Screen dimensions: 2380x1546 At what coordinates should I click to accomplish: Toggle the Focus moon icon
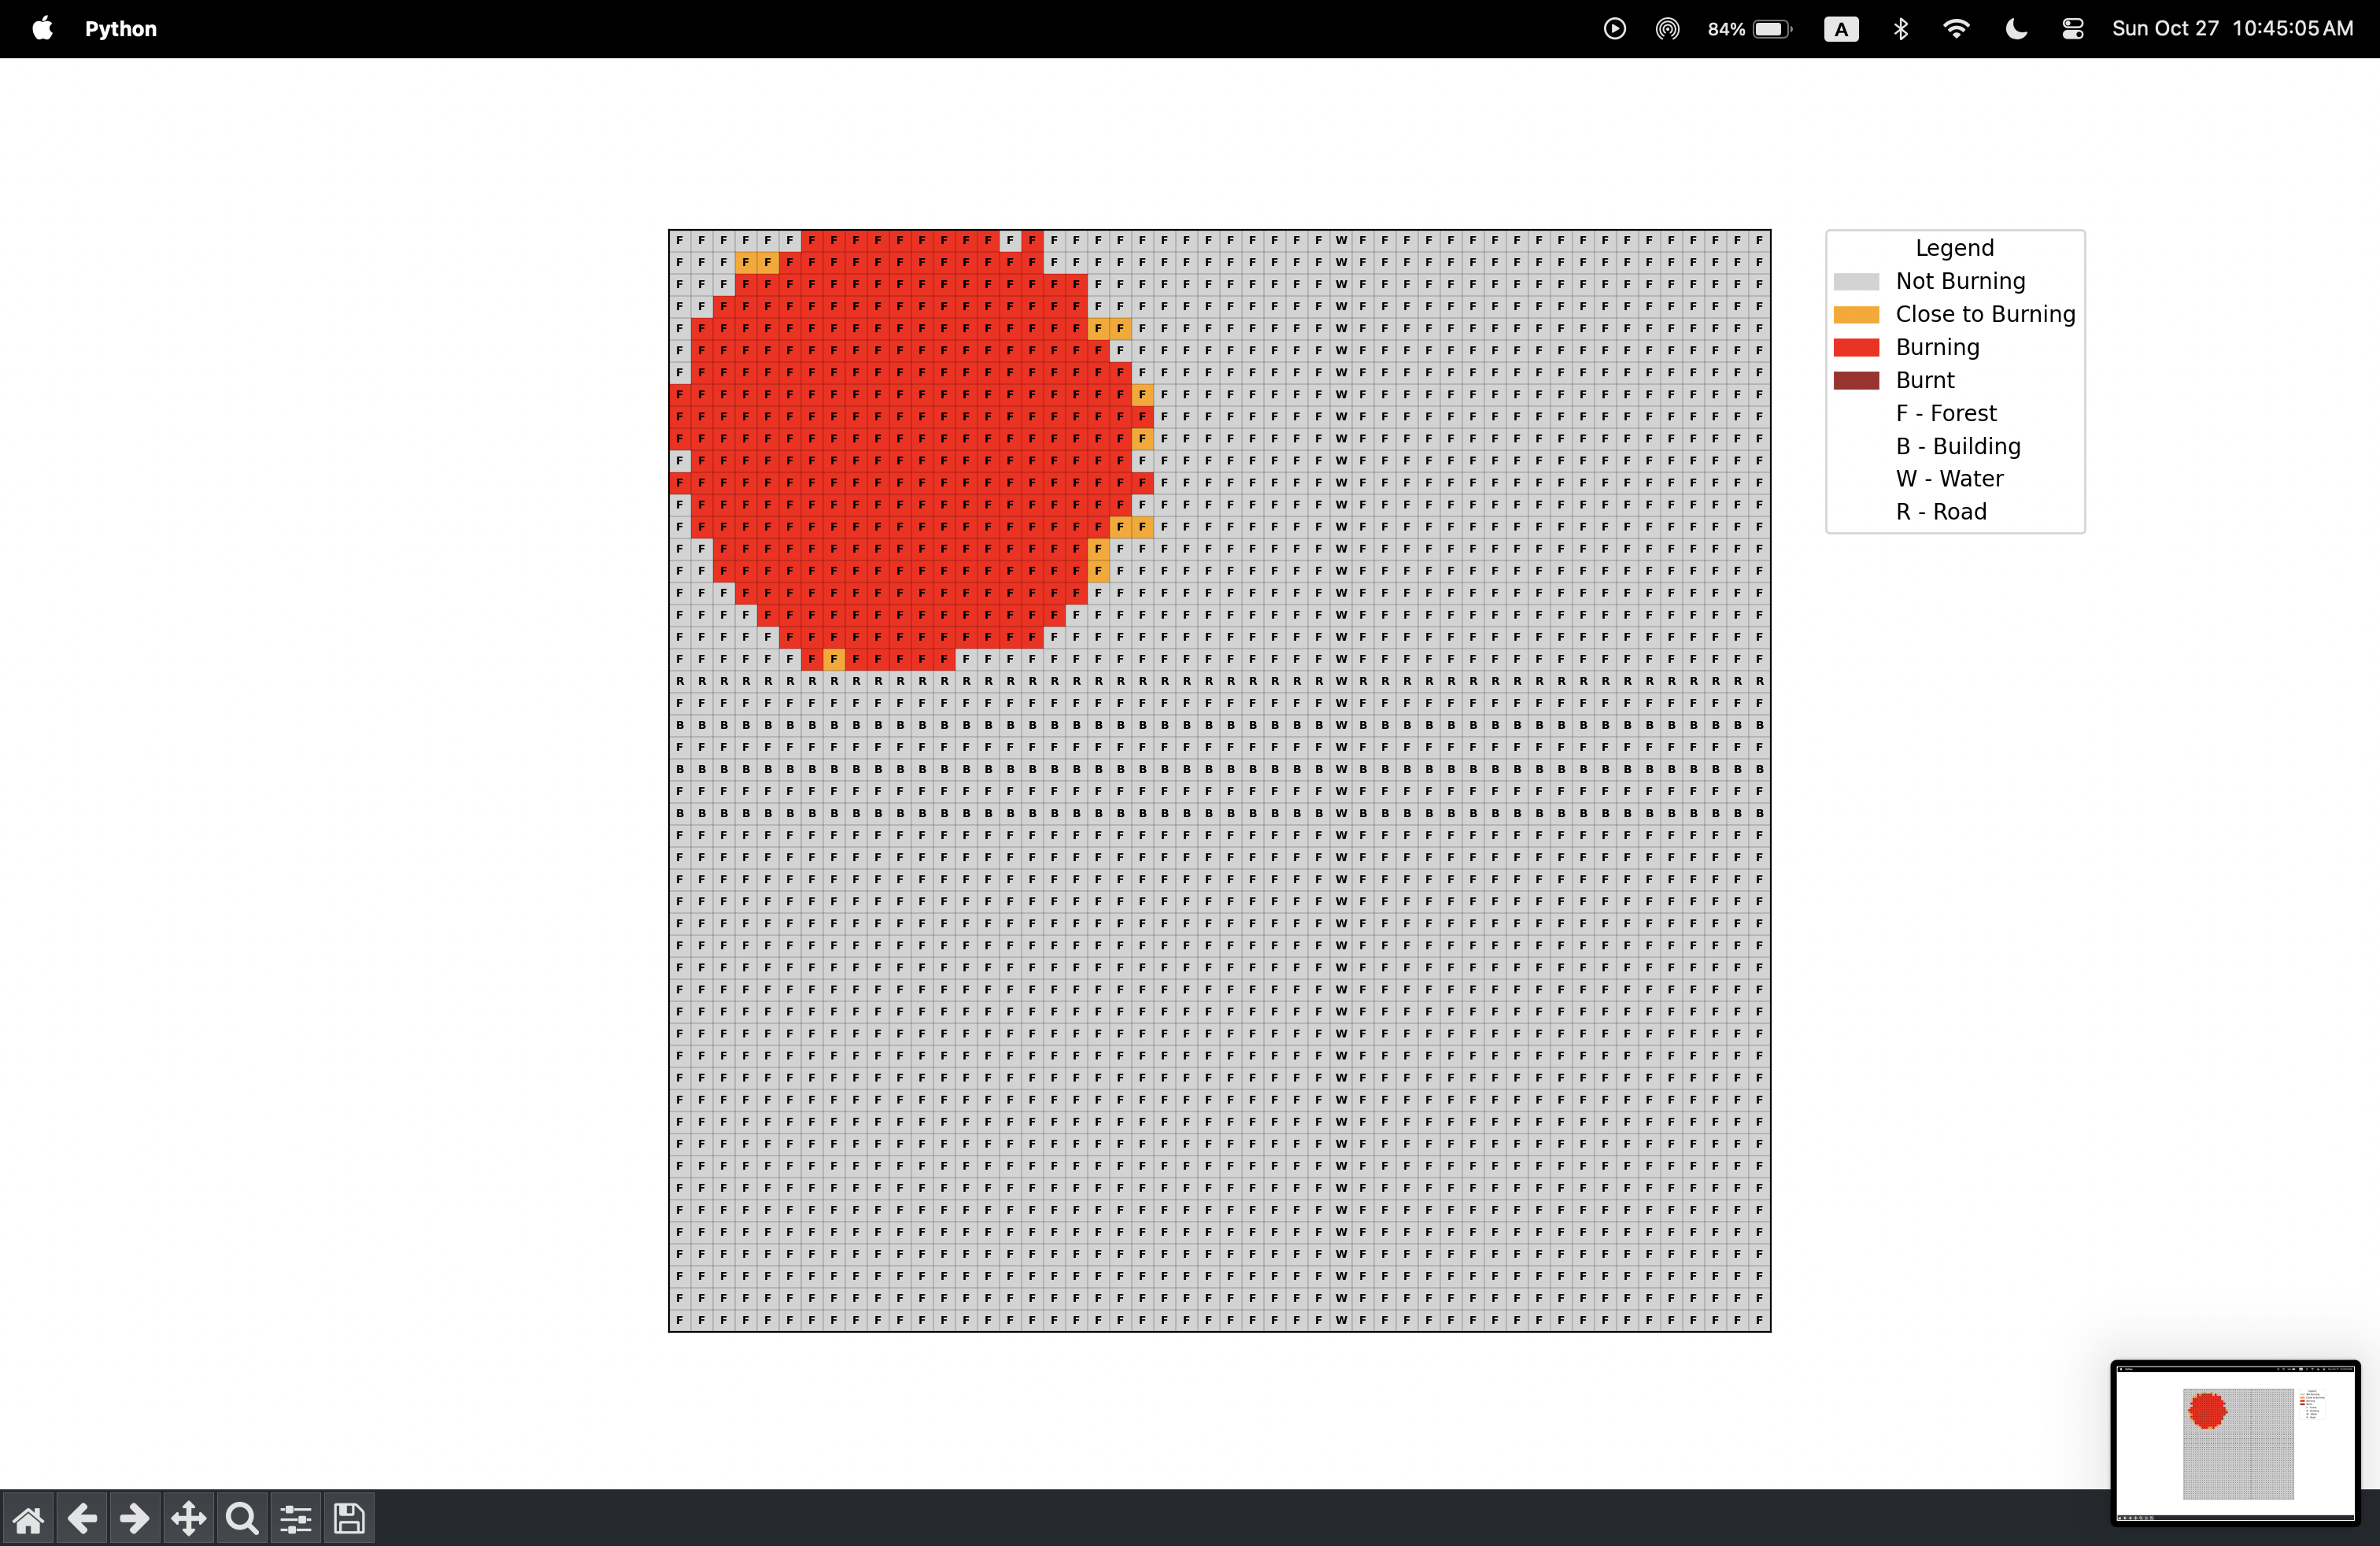coord(2015,28)
